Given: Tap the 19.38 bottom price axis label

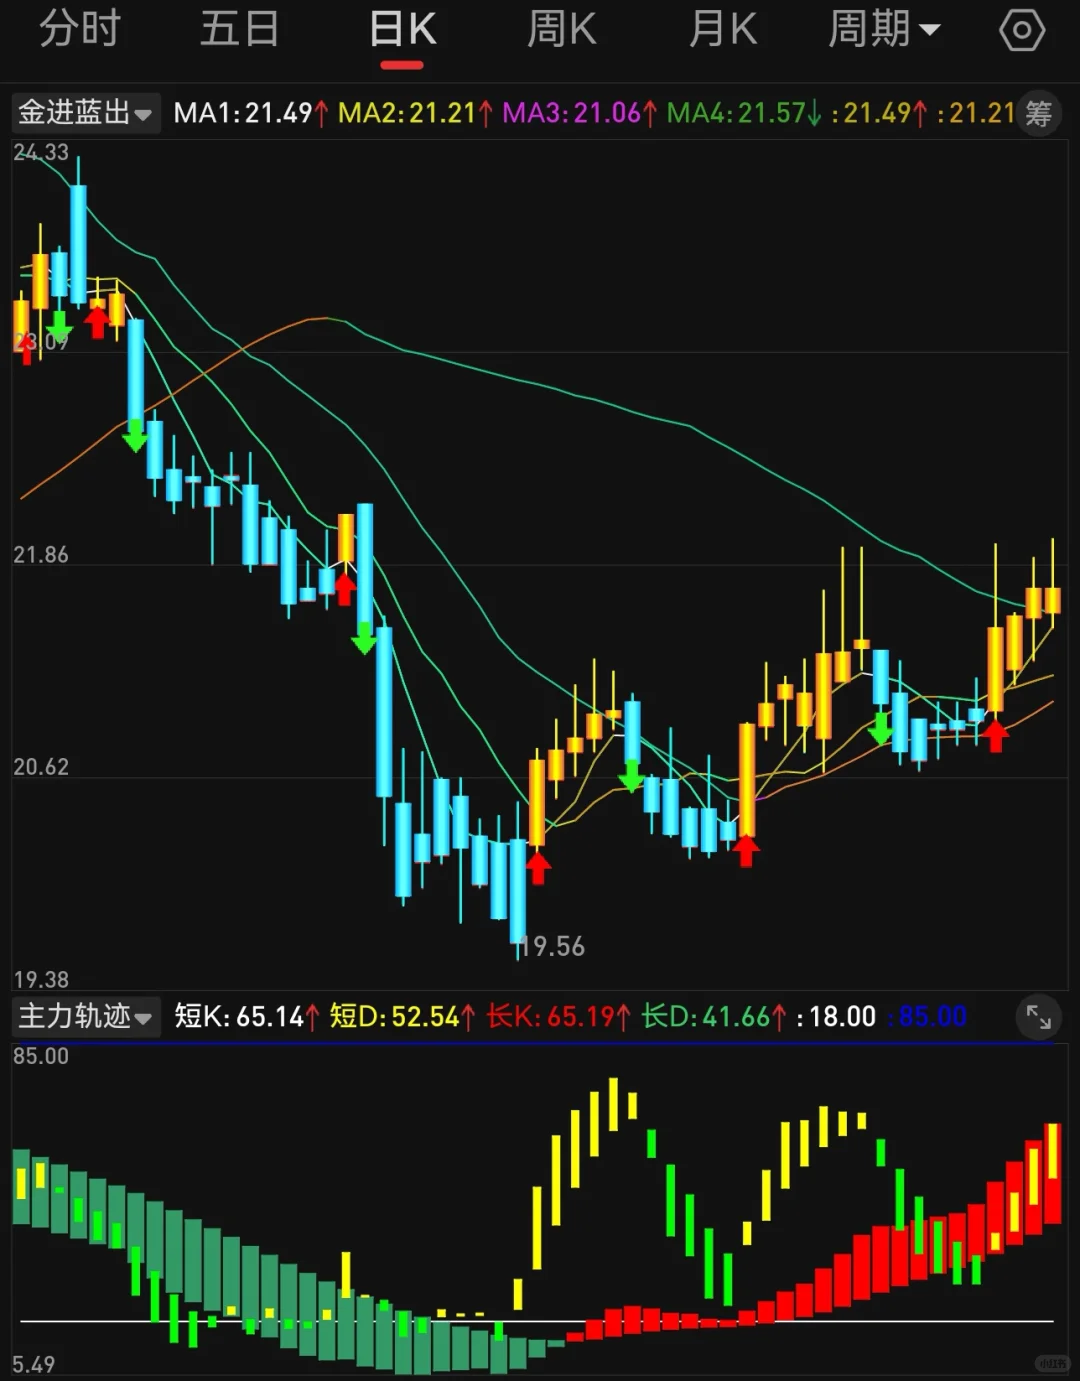Looking at the screenshot, I should pos(41,979).
